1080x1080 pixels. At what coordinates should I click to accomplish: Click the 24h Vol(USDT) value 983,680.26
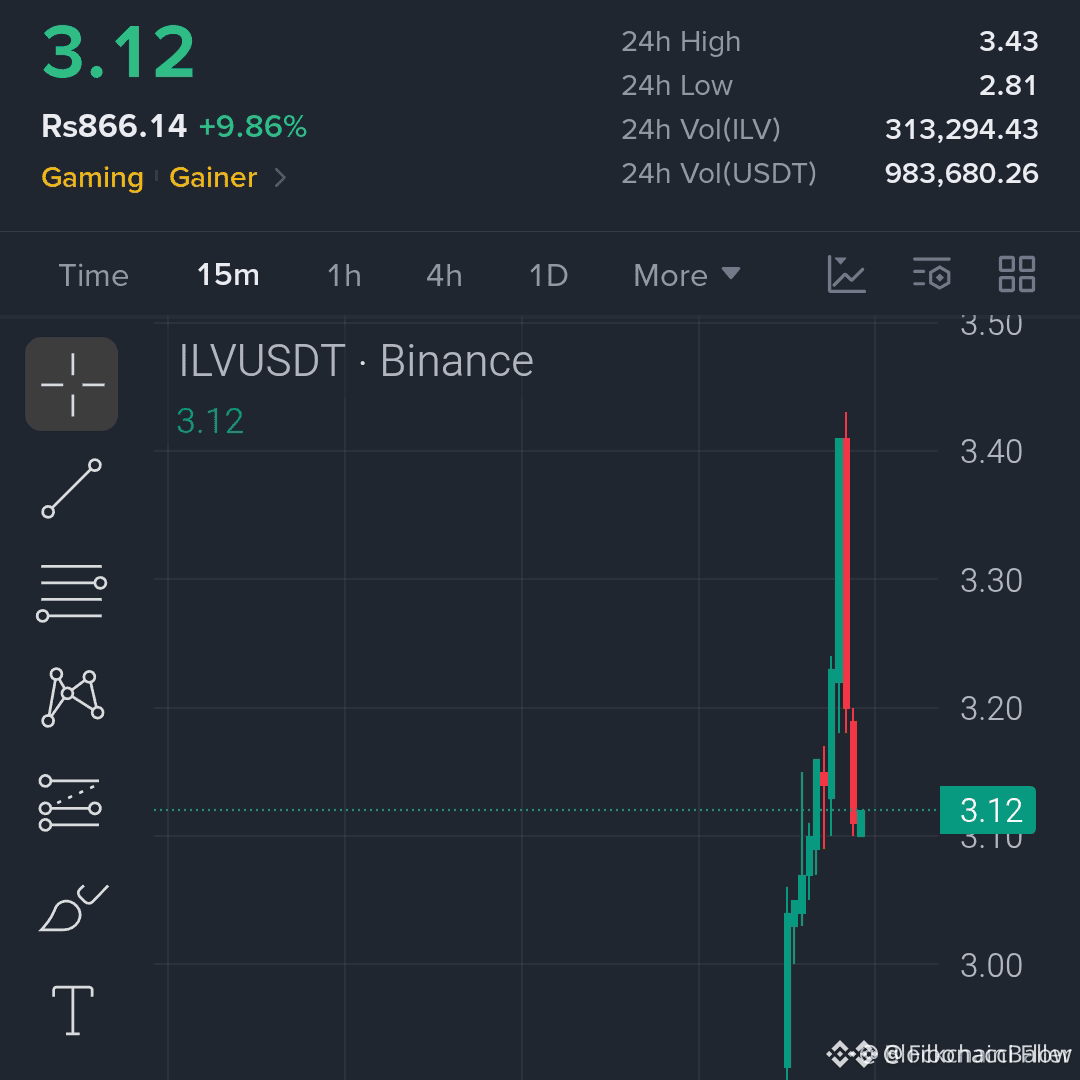click(962, 173)
